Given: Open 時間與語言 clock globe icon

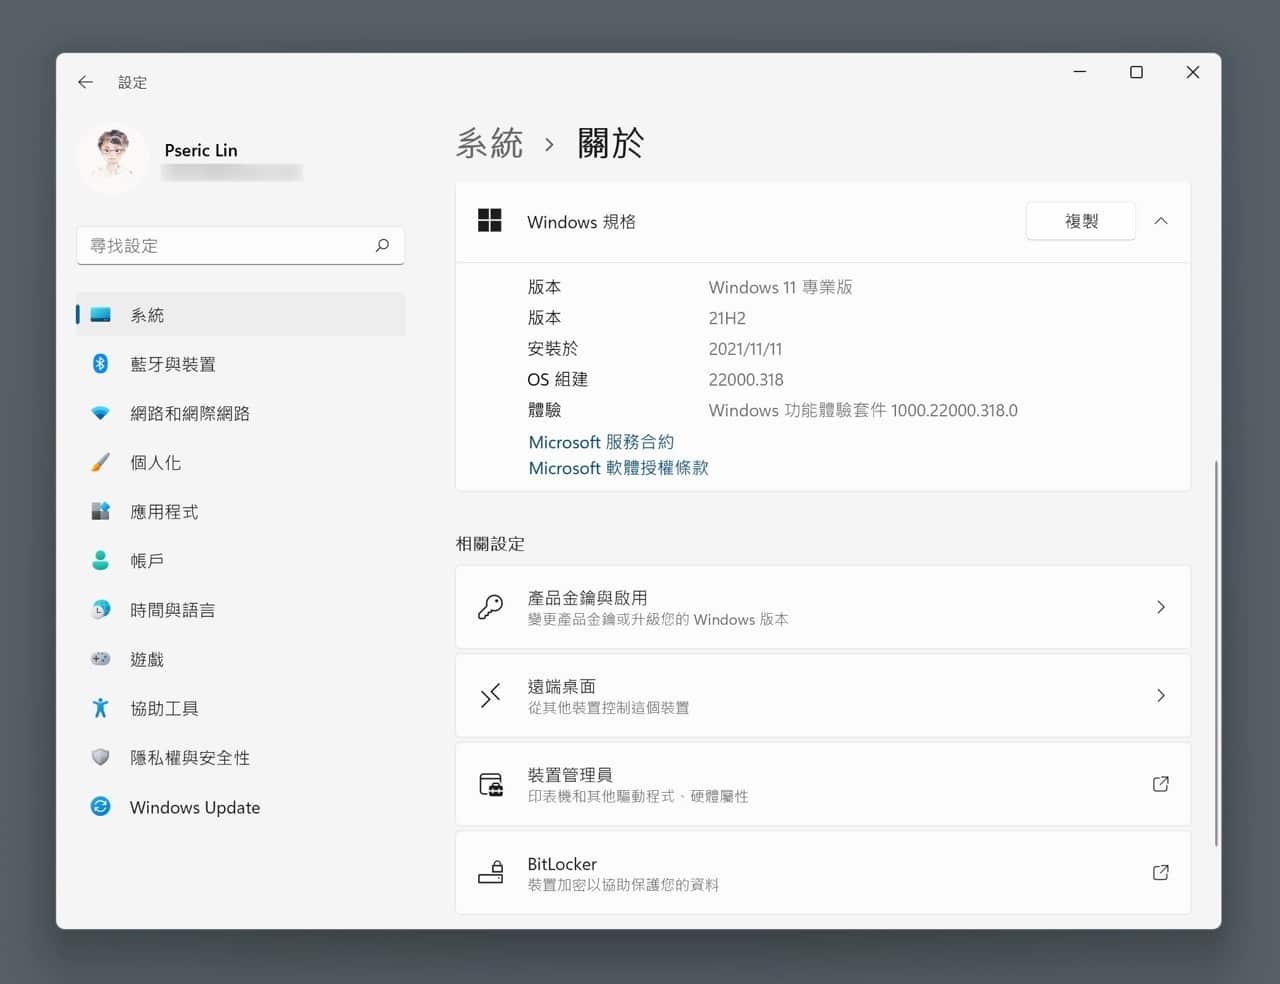Looking at the screenshot, I should pyautogui.click(x=100, y=609).
